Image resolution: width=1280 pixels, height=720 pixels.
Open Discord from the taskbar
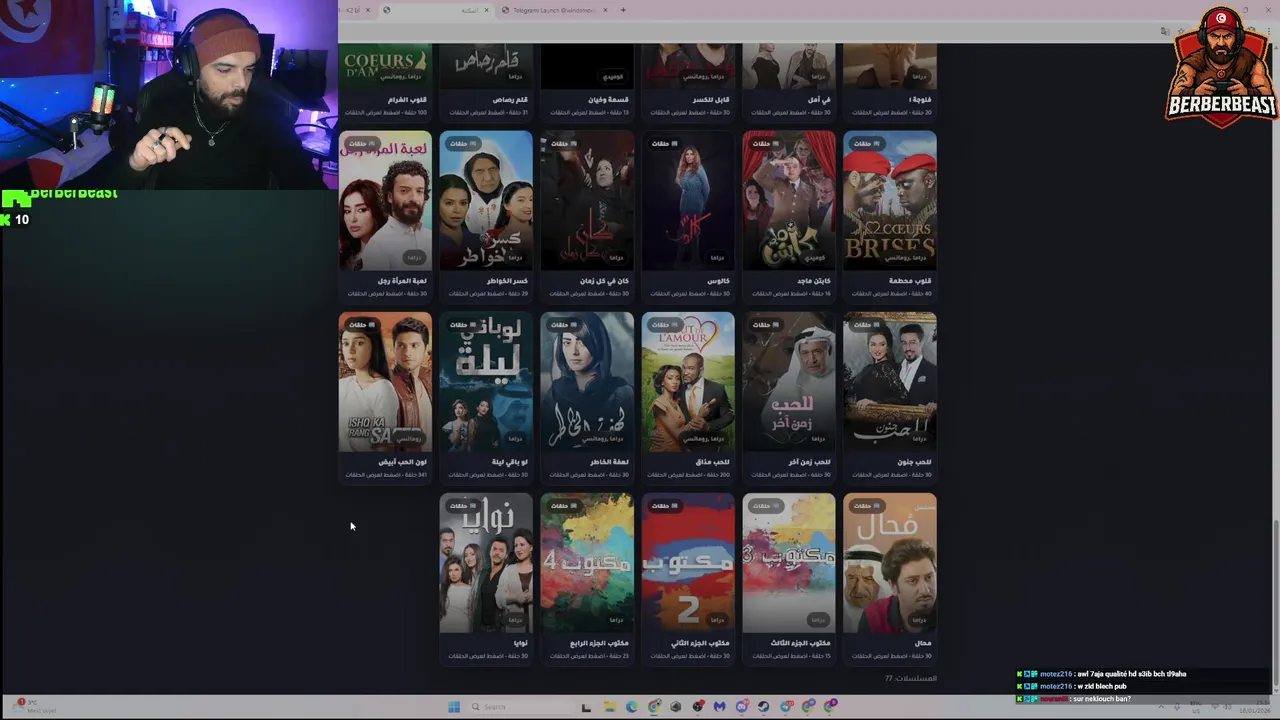[742, 707]
